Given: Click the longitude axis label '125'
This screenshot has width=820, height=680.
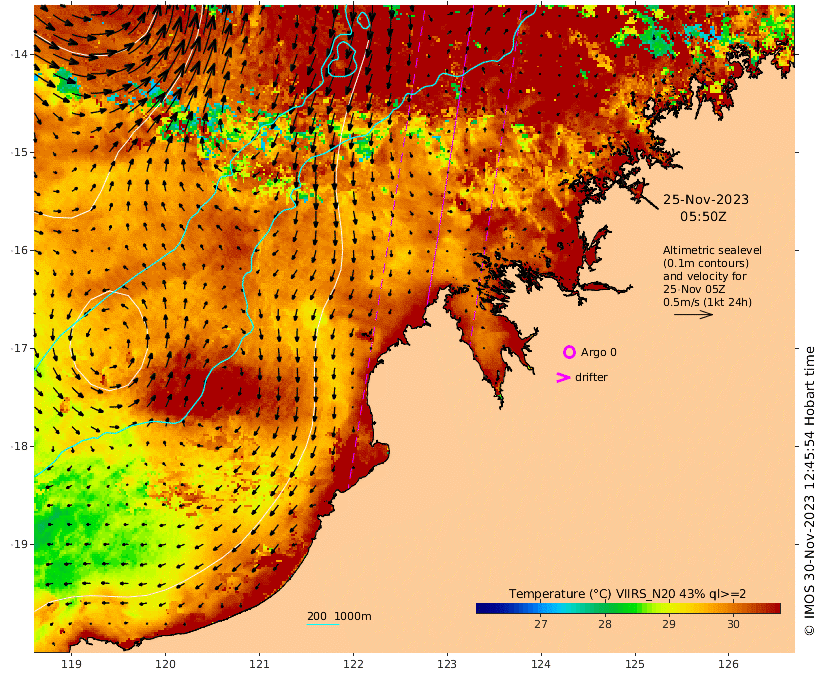Looking at the screenshot, I should (635, 664).
